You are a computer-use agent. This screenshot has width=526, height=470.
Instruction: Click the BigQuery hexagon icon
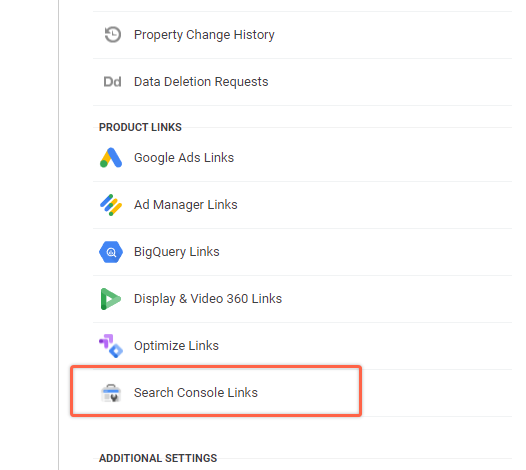point(111,252)
